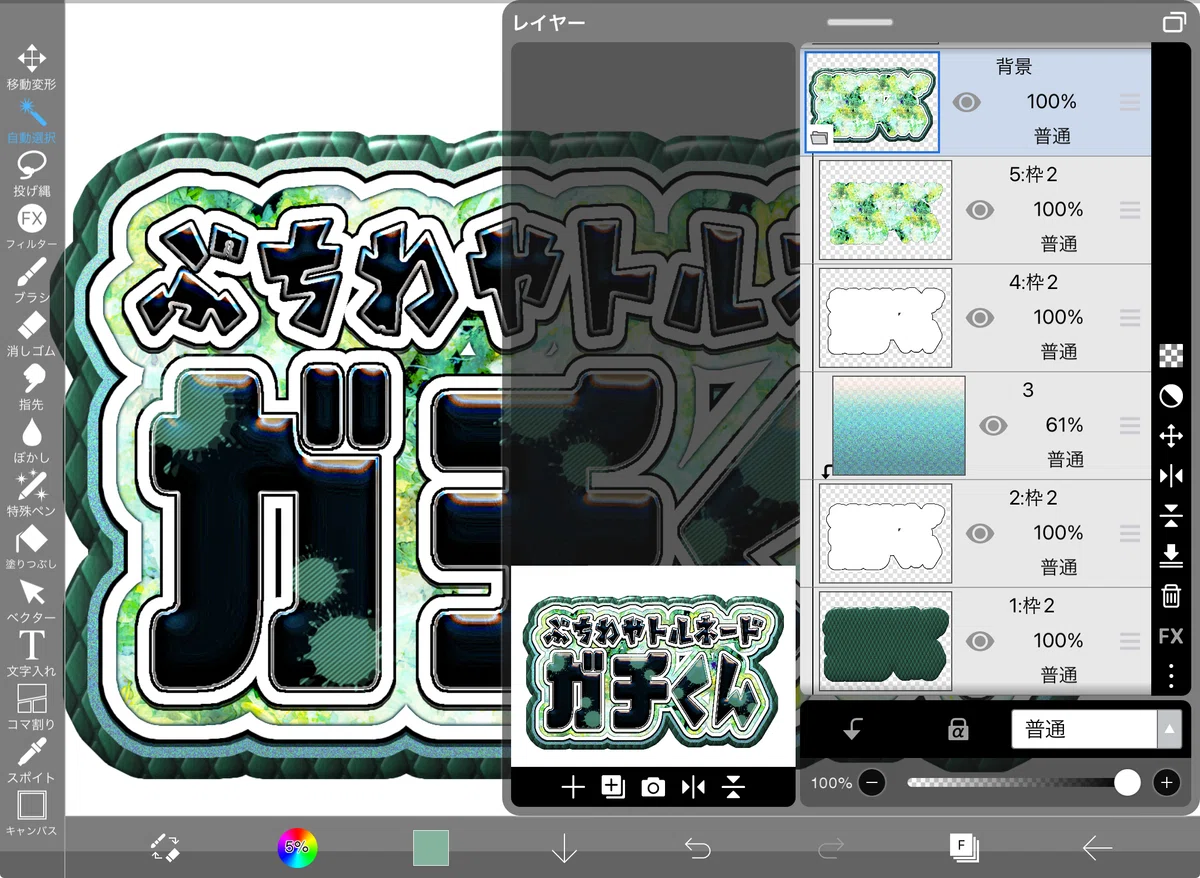Add a special layer with boxed plus icon
The width and height of the screenshot is (1200, 878).
612,788
